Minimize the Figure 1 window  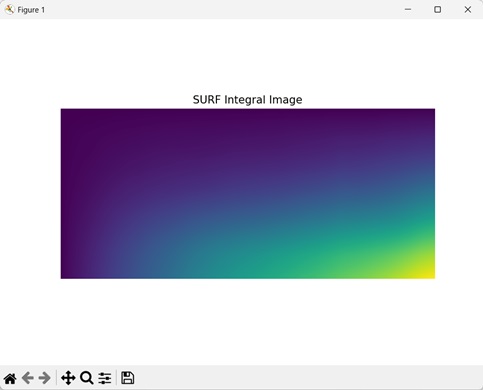pos(408,10)
